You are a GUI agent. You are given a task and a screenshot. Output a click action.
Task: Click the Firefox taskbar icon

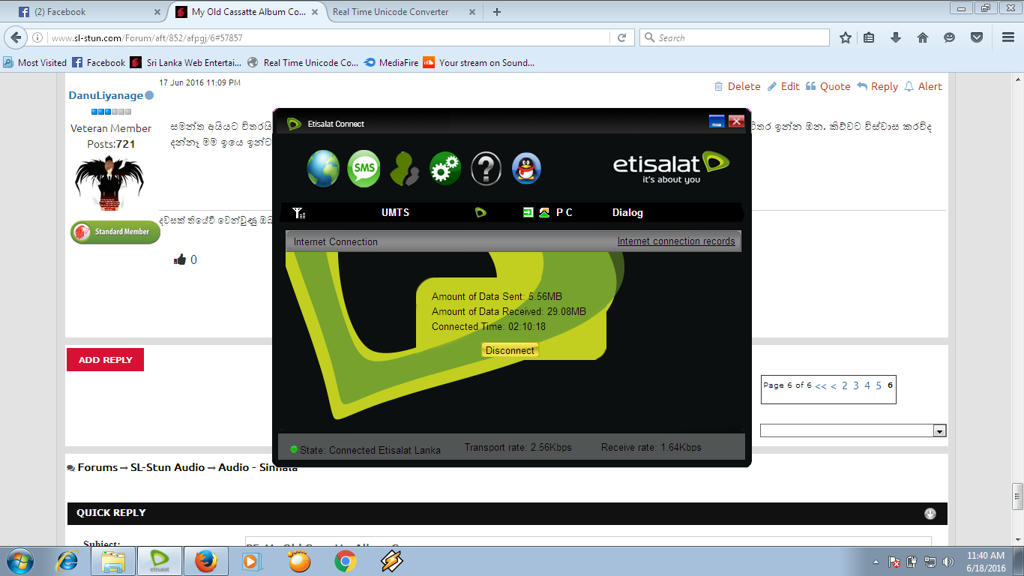pos(206,562)
